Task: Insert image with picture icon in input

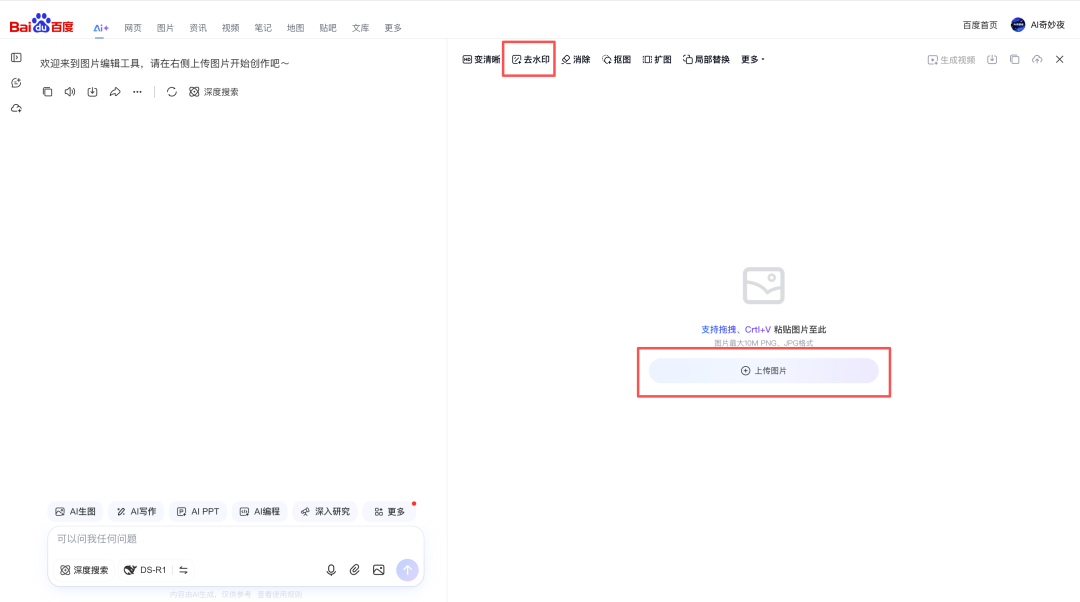Action: 379,570
